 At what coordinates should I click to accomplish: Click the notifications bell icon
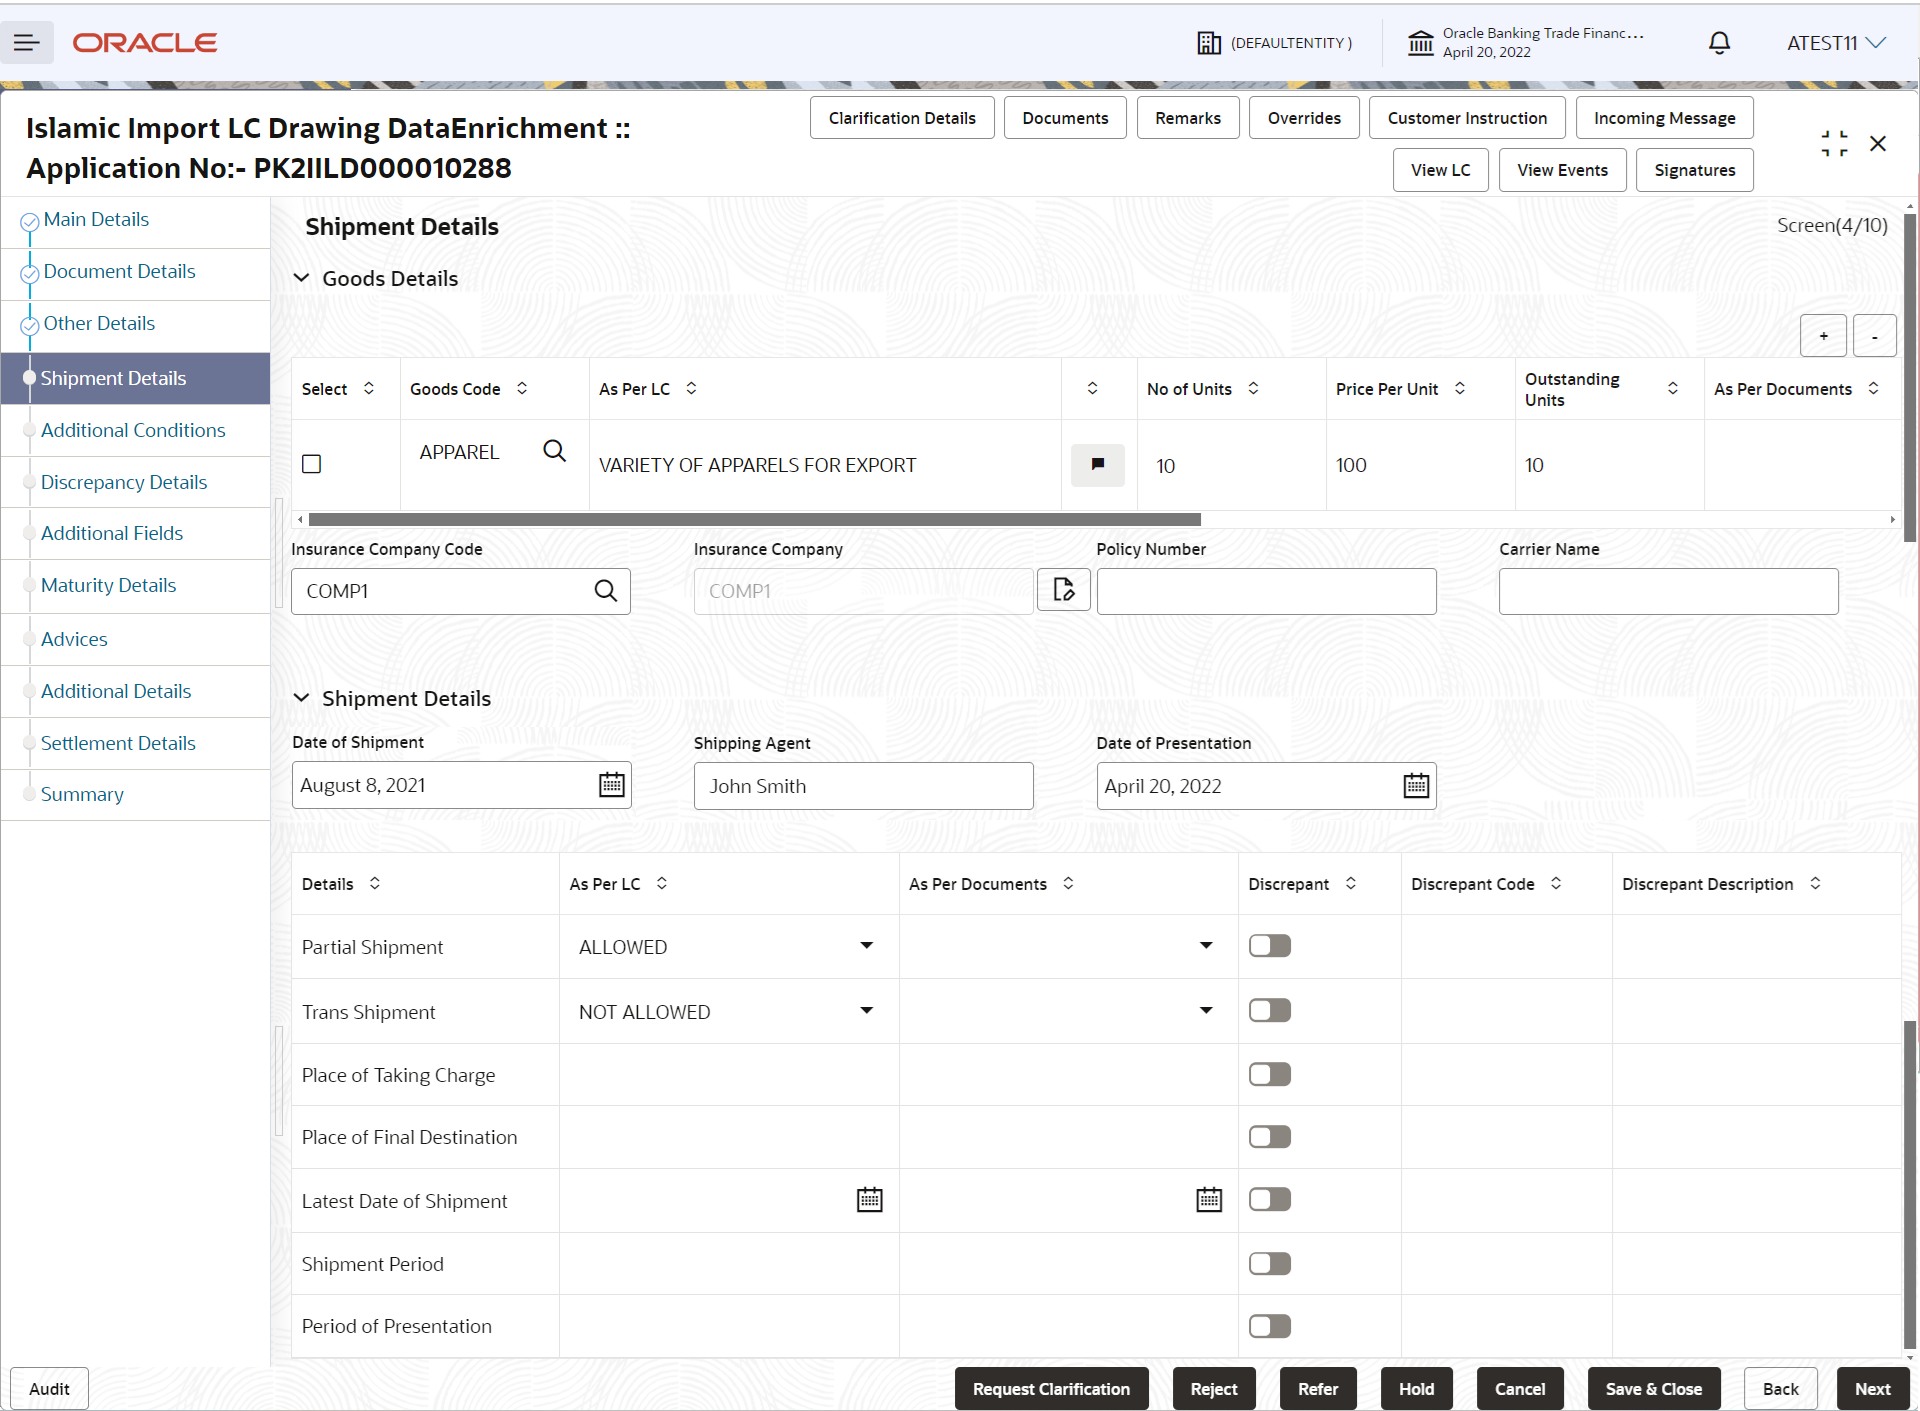(x=1719, y=42)
